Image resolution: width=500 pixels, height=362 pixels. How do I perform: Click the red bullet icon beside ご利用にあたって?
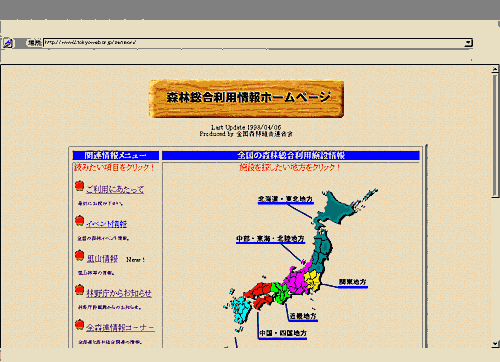tap(79, 186)
